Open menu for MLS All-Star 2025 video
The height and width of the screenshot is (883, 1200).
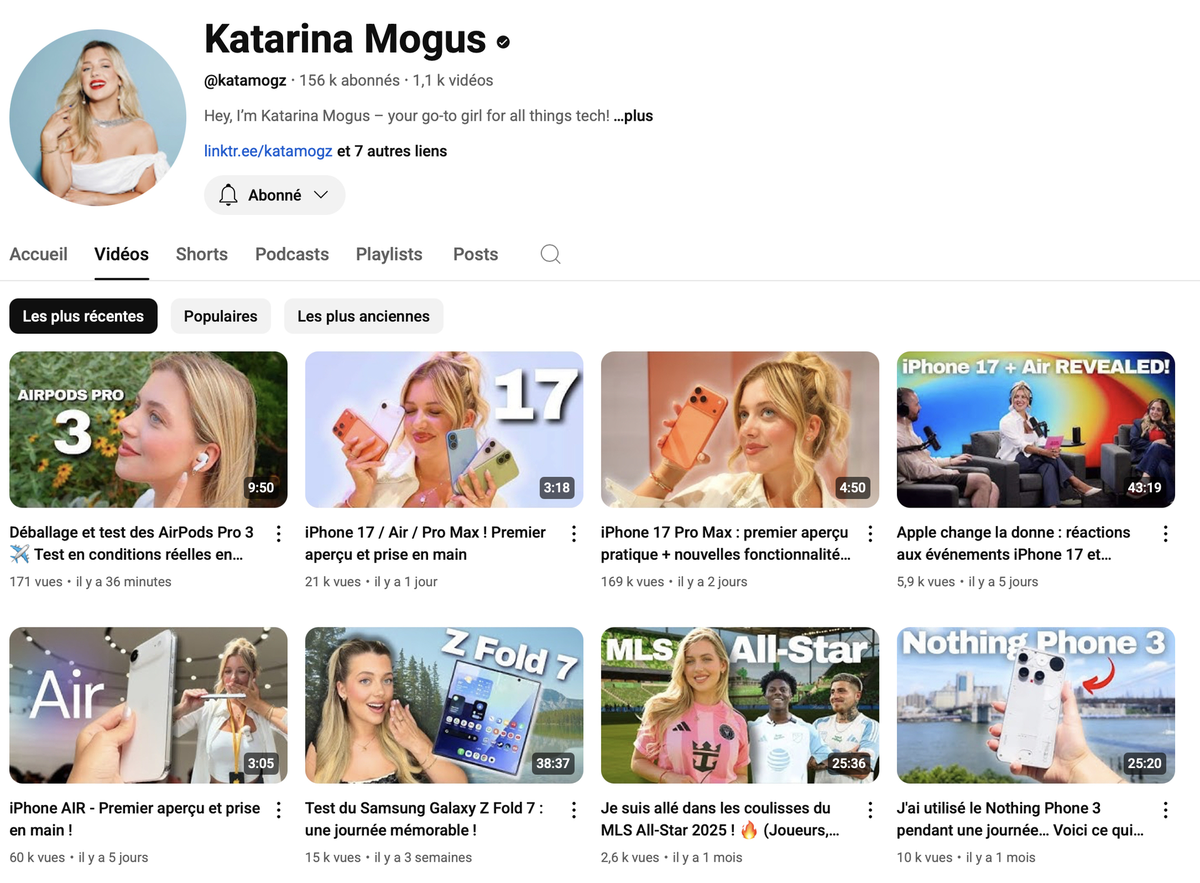coord(870,810)
